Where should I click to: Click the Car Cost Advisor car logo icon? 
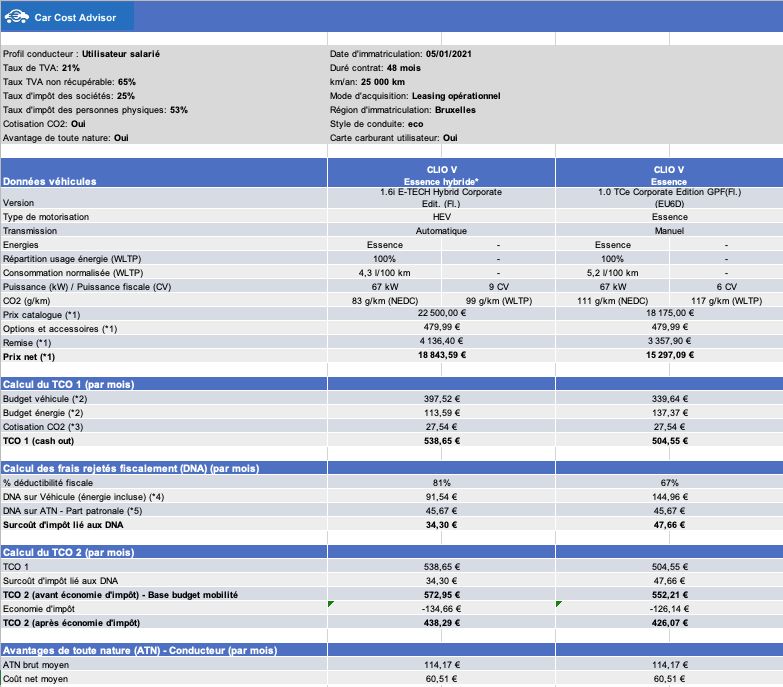point(16,17)
